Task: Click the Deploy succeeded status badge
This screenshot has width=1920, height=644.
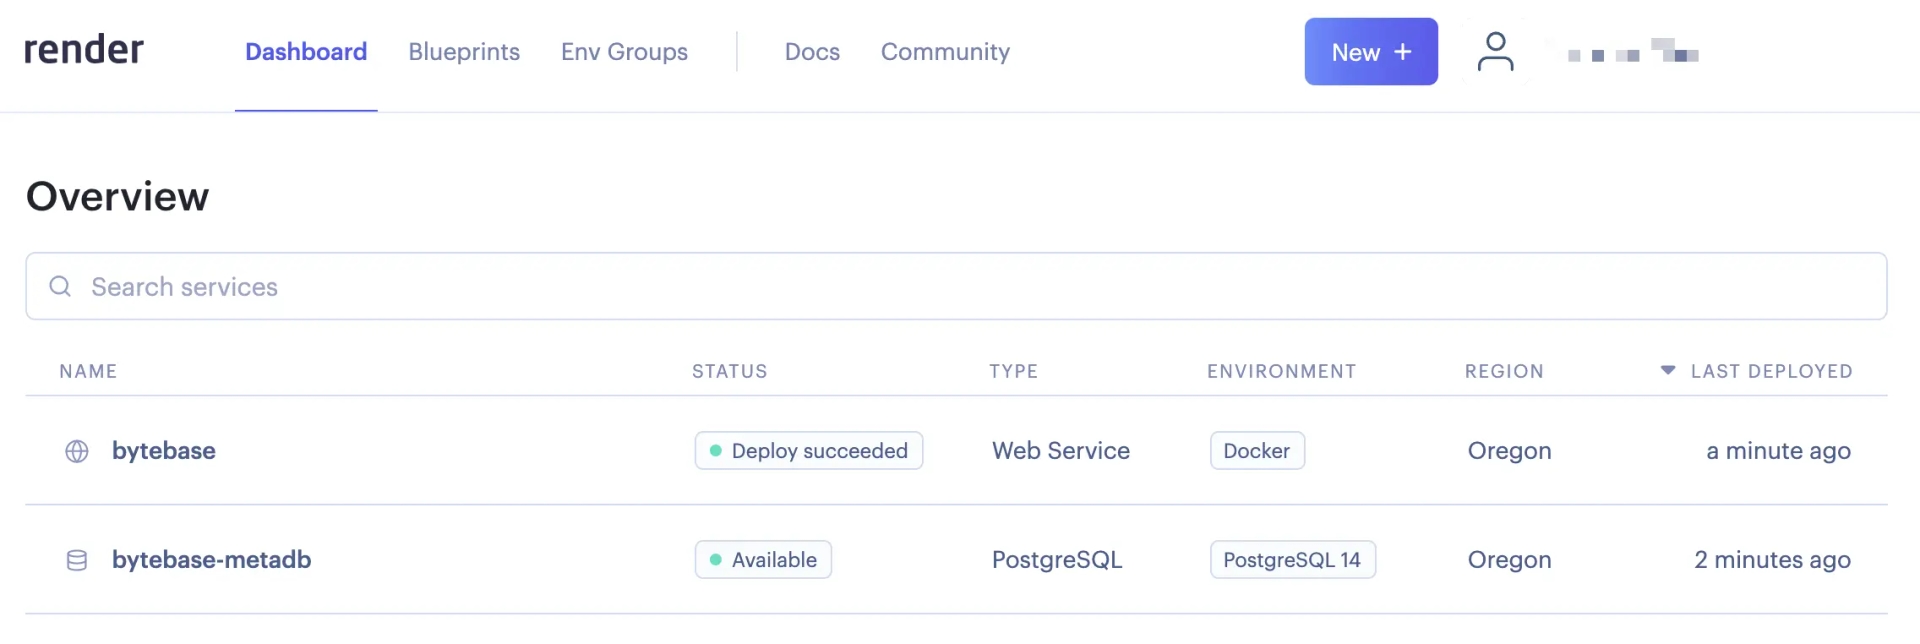Action: click(x=809, y=451)
